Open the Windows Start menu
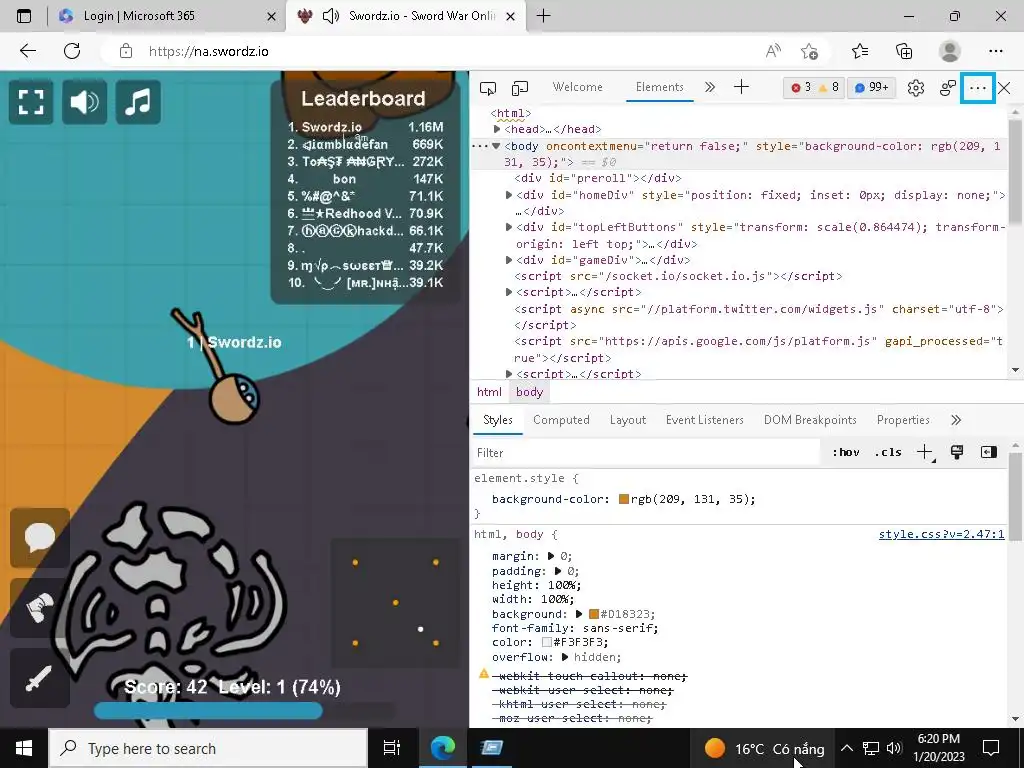1024x768 pixels. [x=24, y=748]
